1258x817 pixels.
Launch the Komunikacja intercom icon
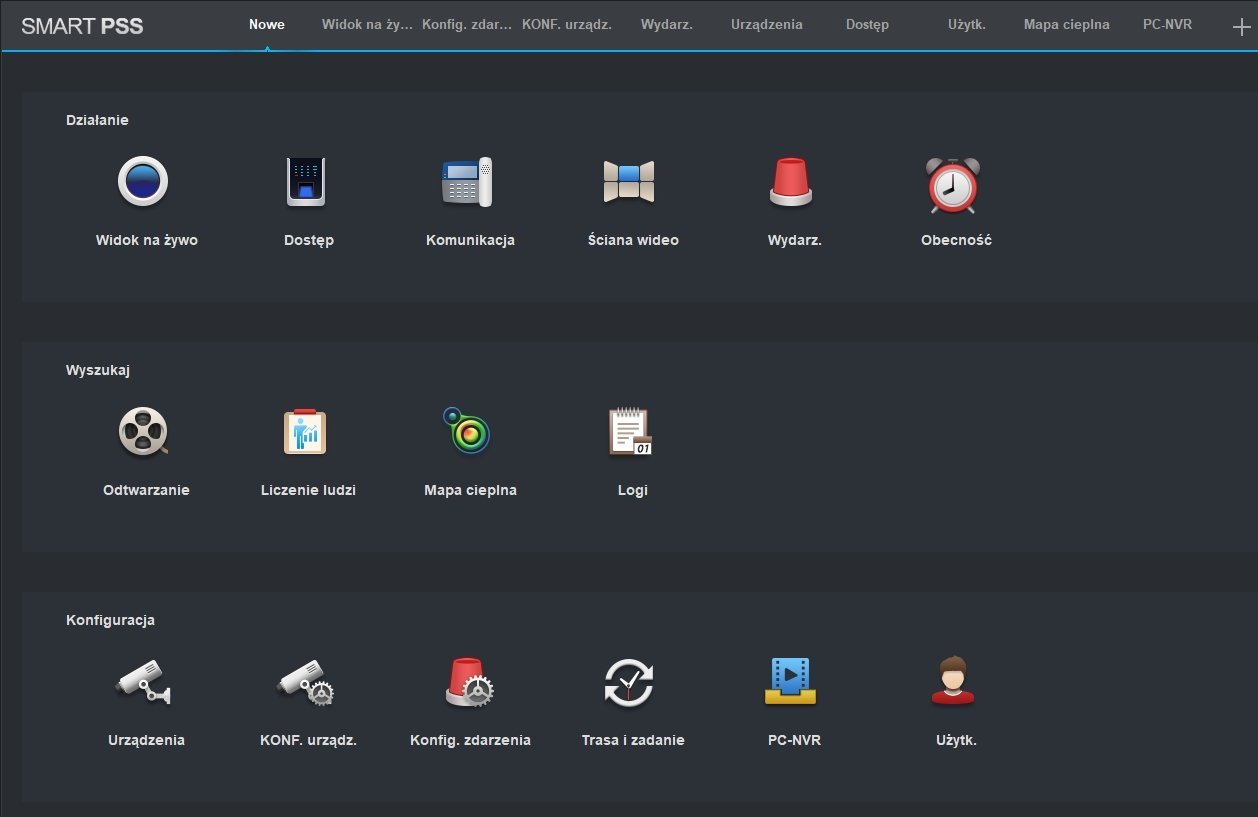pos(467,182)
